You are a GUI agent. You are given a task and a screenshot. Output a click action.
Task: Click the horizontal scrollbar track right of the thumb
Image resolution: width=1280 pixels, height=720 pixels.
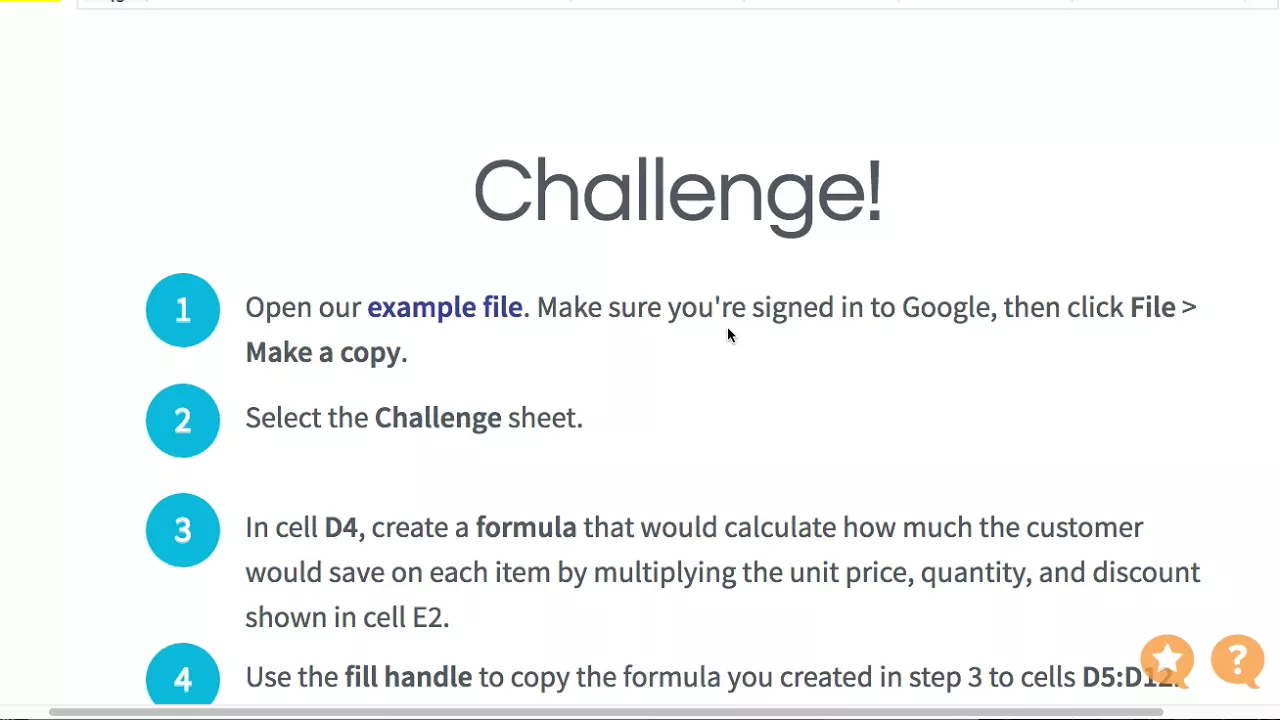click(1220, 713)
